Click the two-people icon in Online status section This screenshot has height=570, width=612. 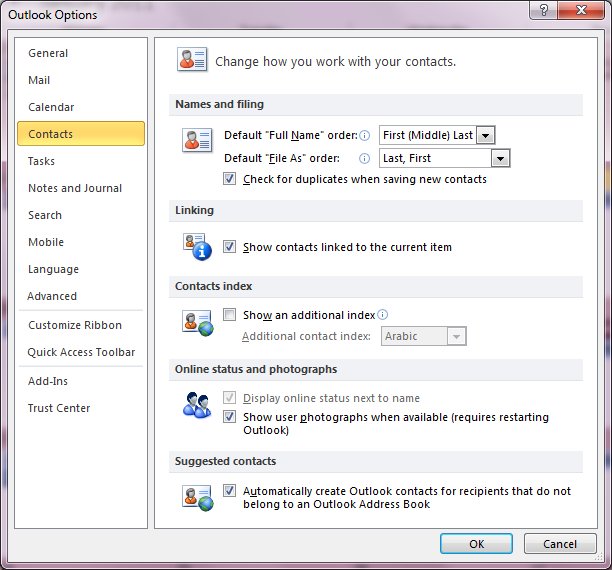tap(196, 405)
